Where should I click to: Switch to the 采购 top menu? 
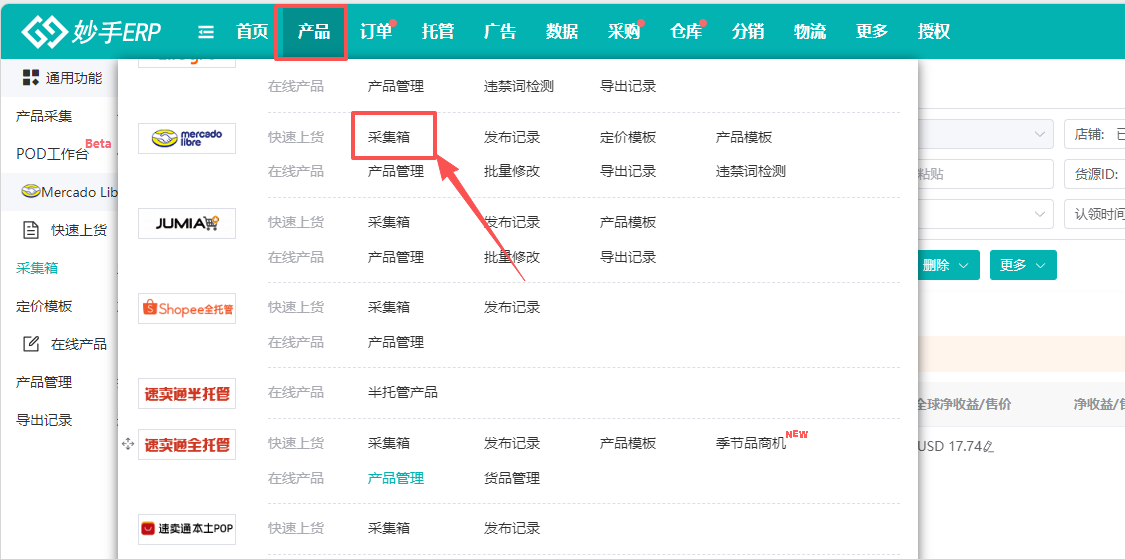pyautogui.click(x=623, y=32)
